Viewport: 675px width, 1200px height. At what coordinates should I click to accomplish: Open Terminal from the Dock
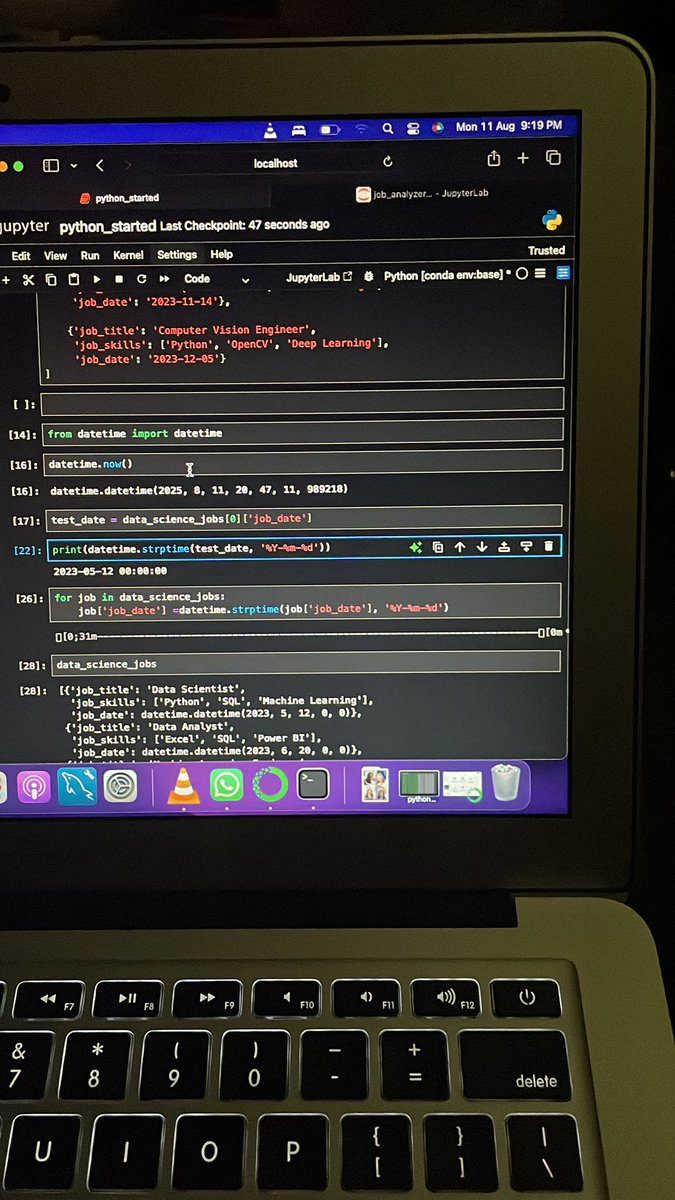(x=314, y=785)
